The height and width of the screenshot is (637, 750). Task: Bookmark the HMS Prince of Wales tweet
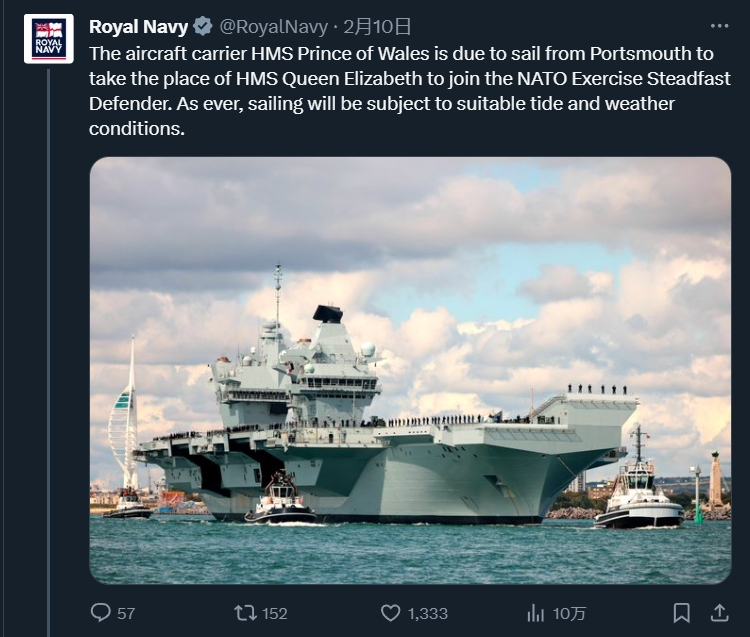click(x=681, y=612)
